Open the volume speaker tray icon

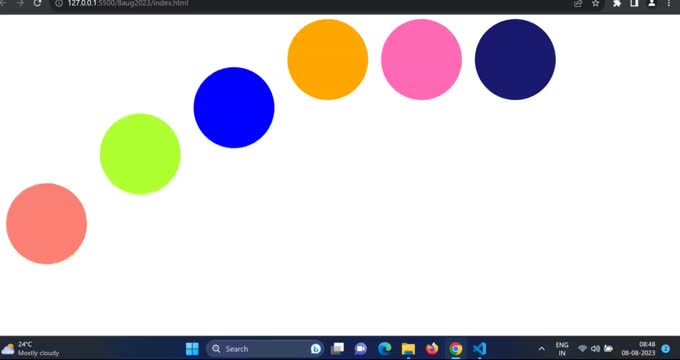coord(595,349)
